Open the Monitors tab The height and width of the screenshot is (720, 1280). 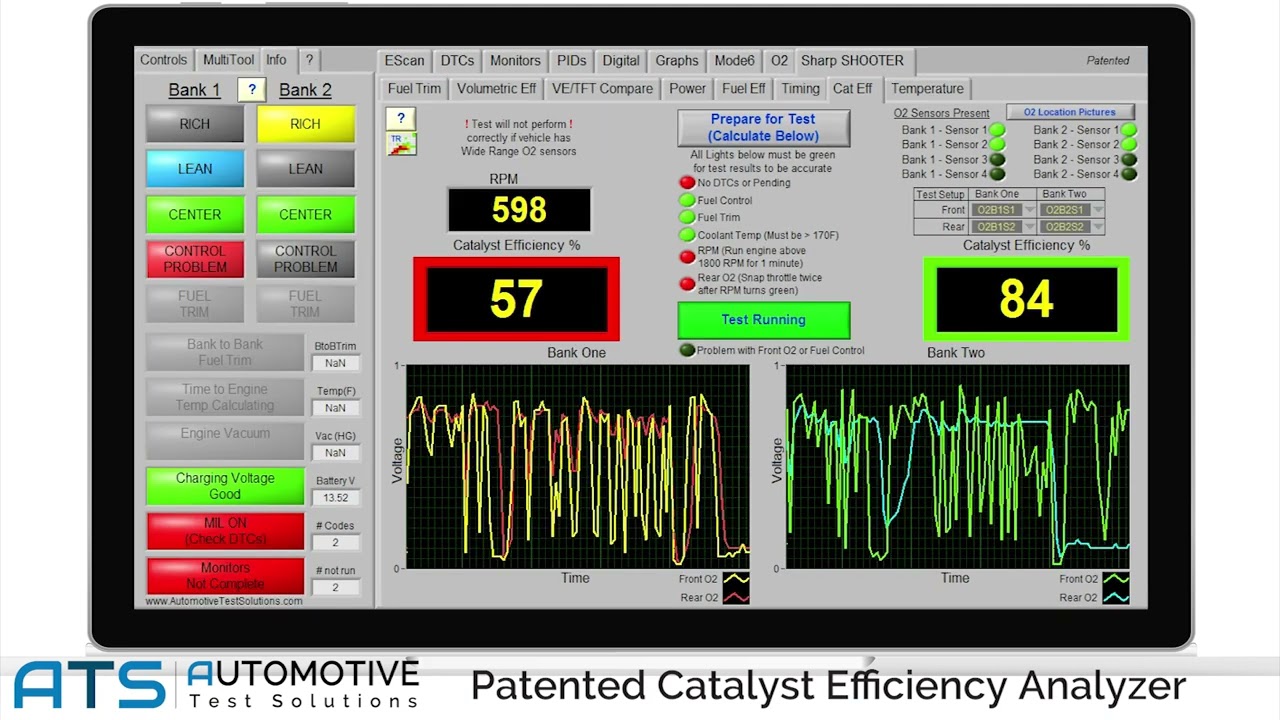click(515, 61)
